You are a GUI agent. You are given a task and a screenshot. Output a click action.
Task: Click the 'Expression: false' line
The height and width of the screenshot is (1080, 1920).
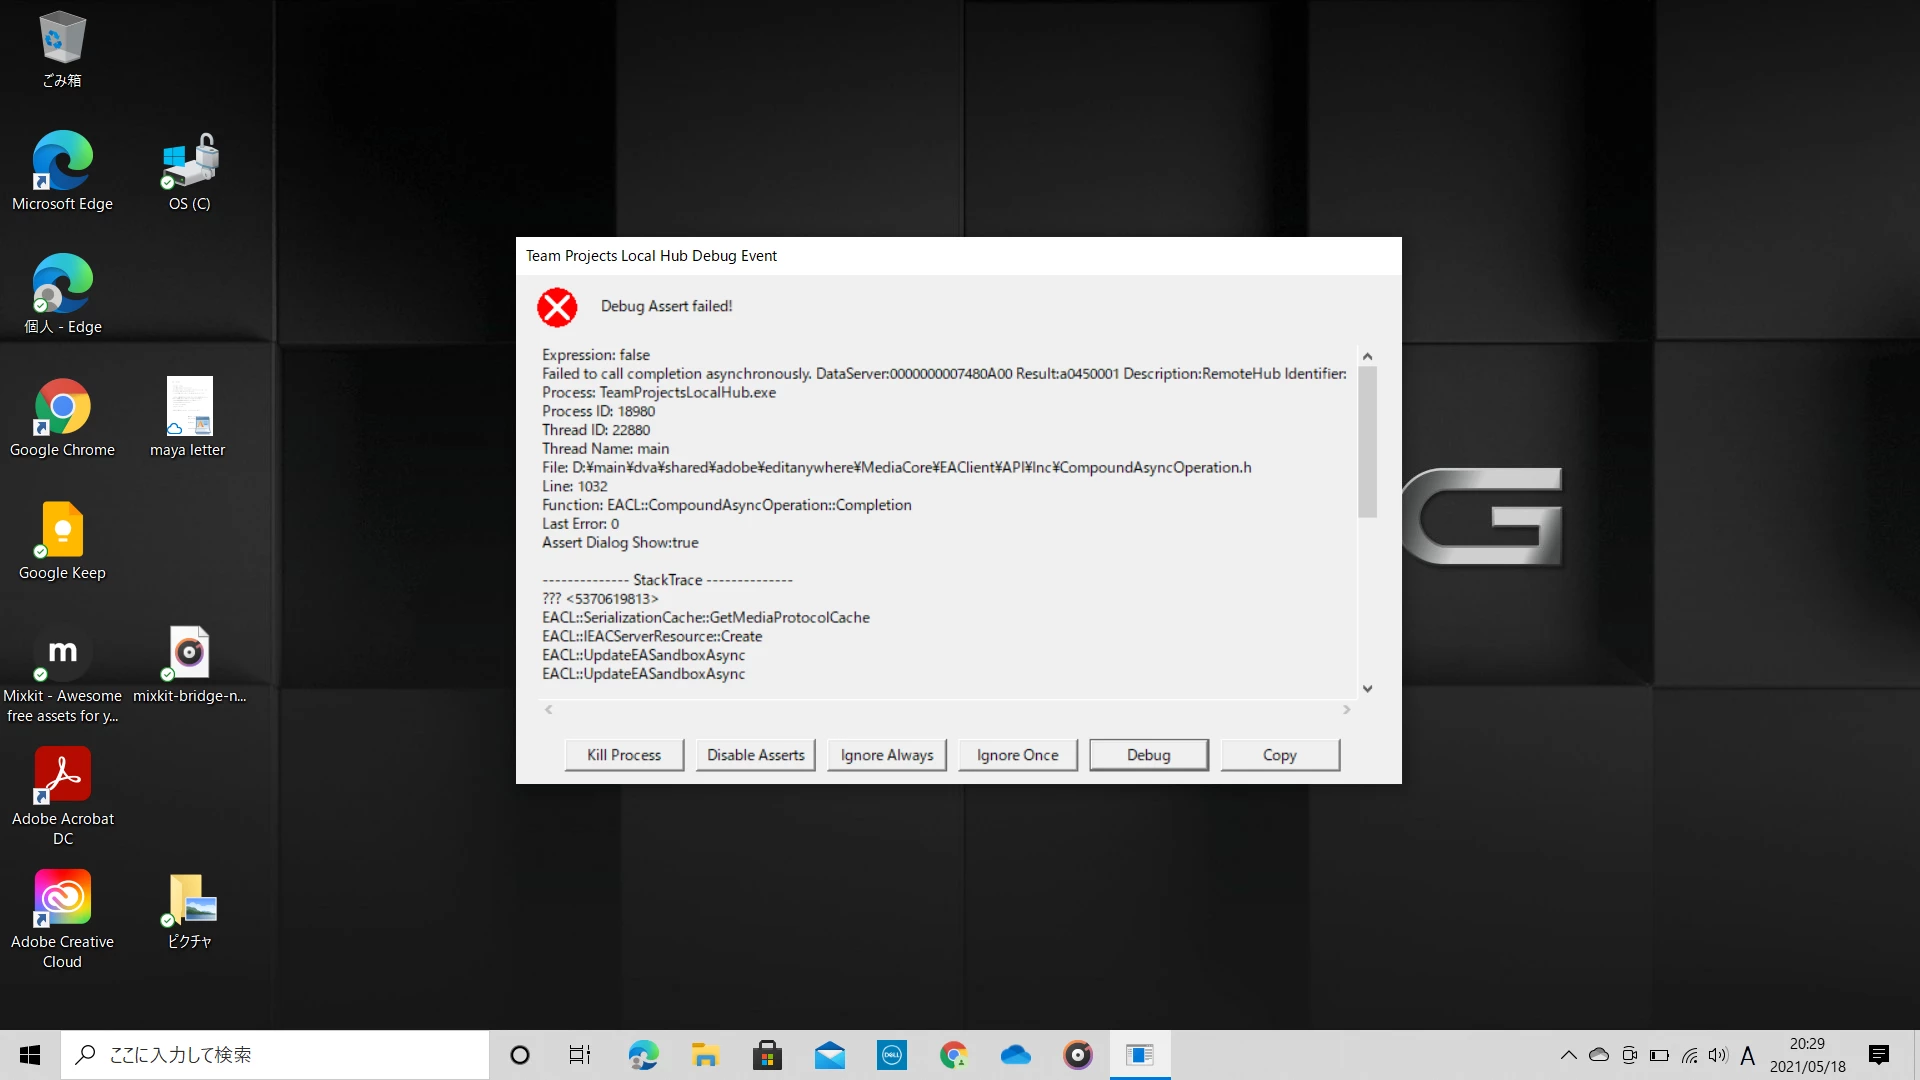pos(596,355)
